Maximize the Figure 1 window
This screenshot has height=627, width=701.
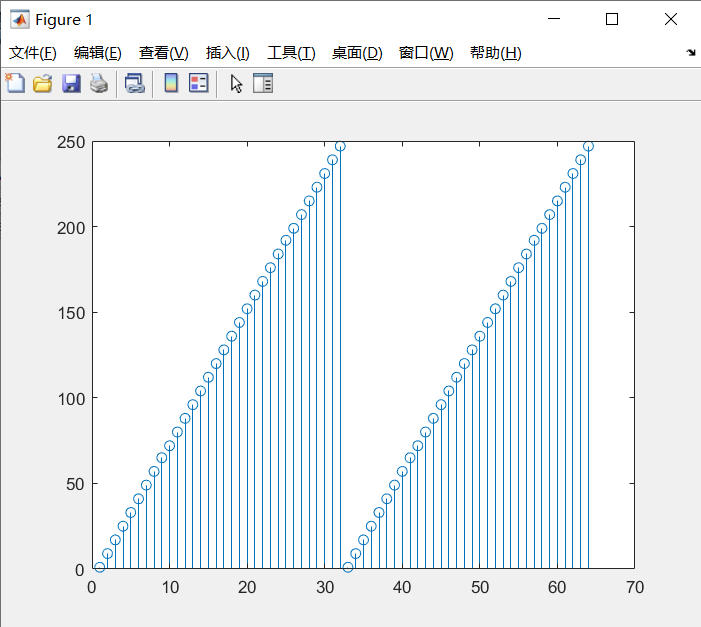coord(612,19)
